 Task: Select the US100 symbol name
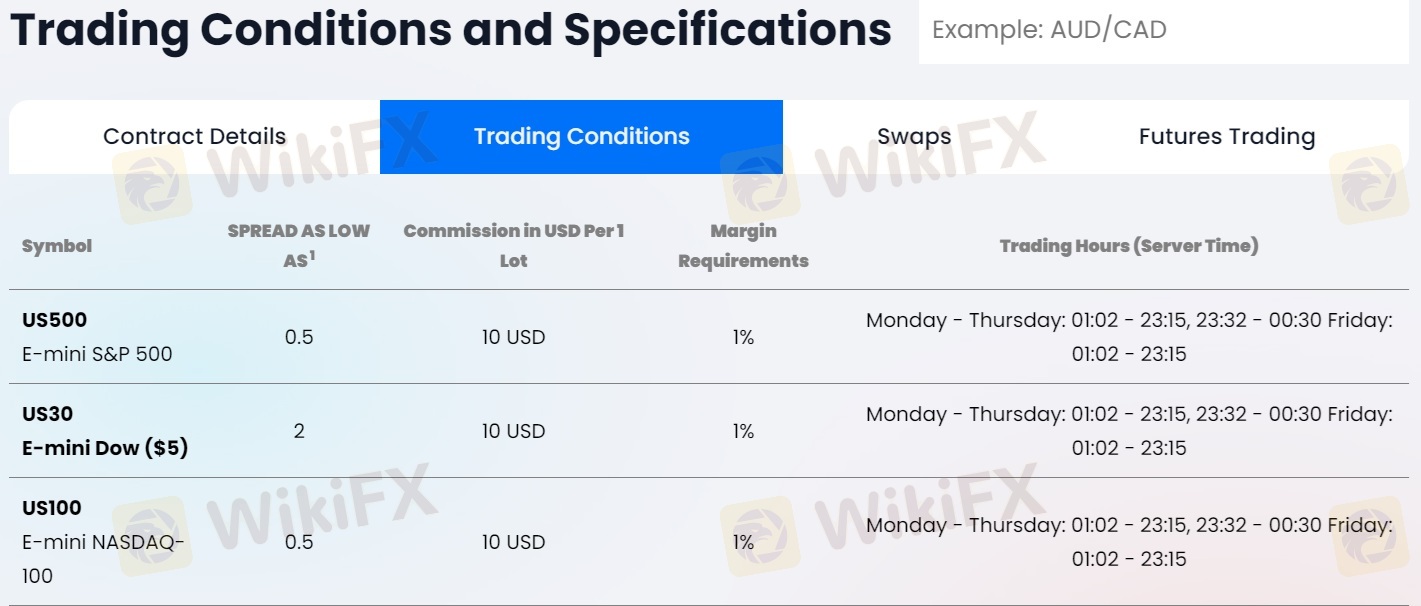(x=52, y=508)
